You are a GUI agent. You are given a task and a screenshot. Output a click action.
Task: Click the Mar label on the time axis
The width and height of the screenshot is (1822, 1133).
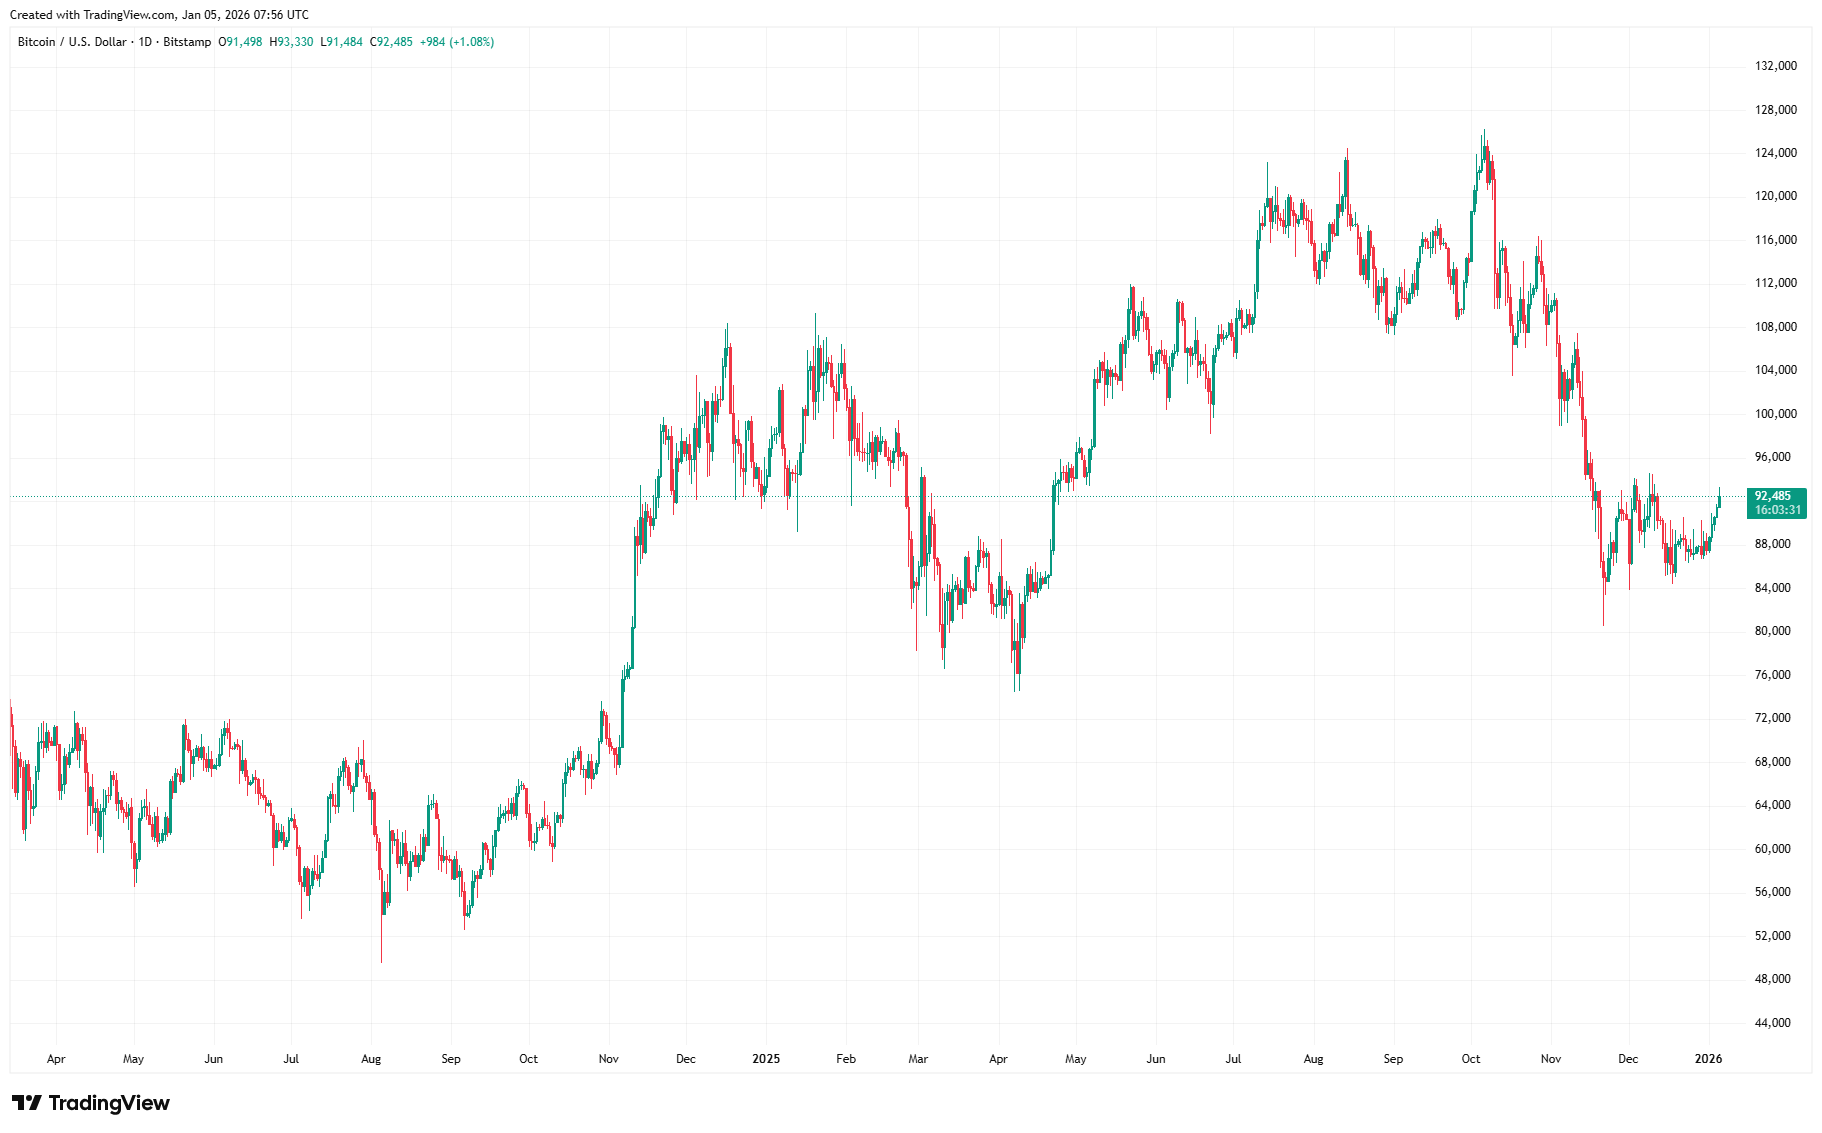918,1059
